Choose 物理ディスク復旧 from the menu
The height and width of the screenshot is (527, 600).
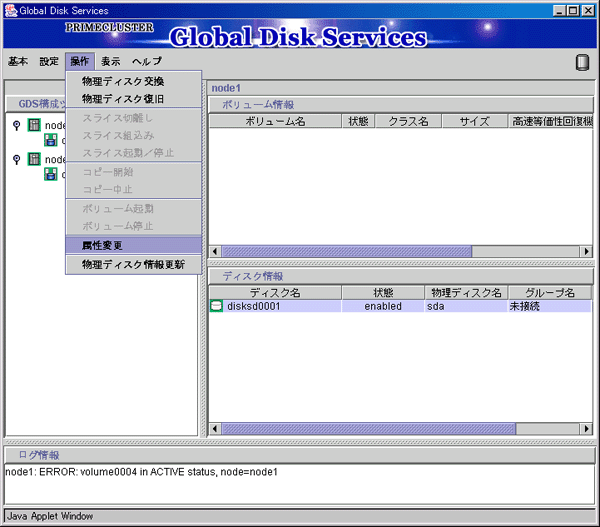pyautogui.click(x=134, y=99)
